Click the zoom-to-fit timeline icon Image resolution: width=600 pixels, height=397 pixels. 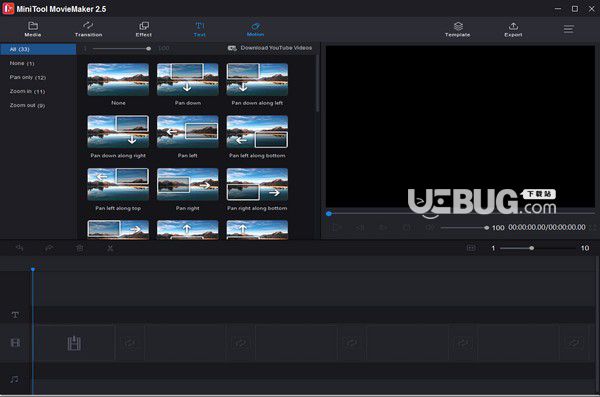(471, 248)
